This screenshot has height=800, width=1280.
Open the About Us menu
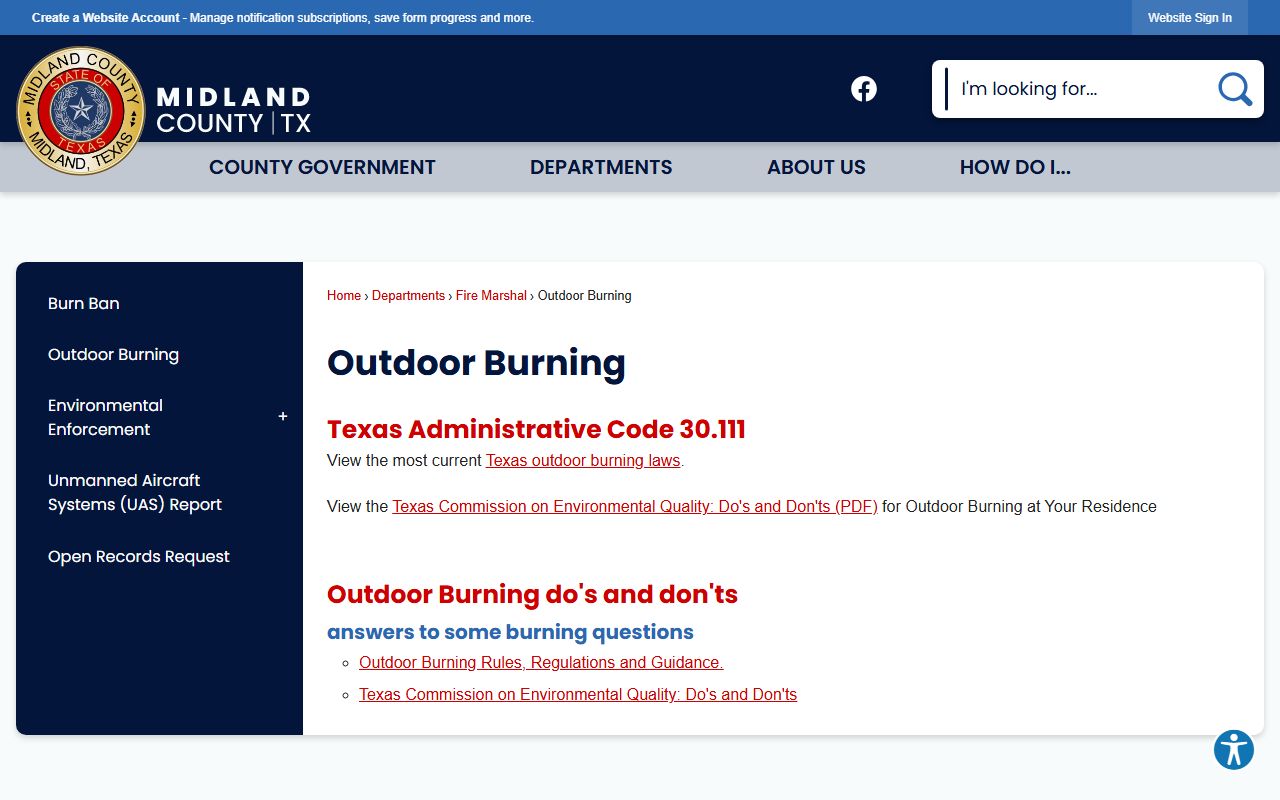[816, 167]
